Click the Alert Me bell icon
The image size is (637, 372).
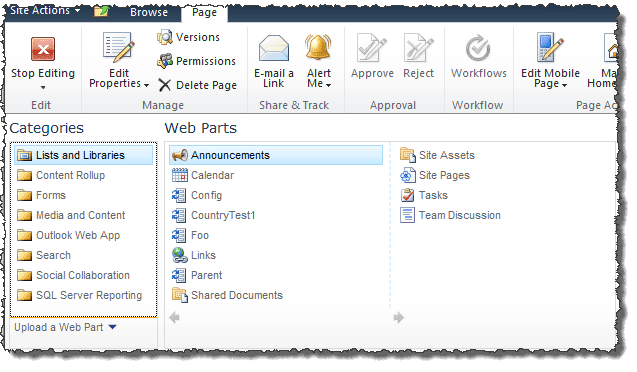pos(318,48)
